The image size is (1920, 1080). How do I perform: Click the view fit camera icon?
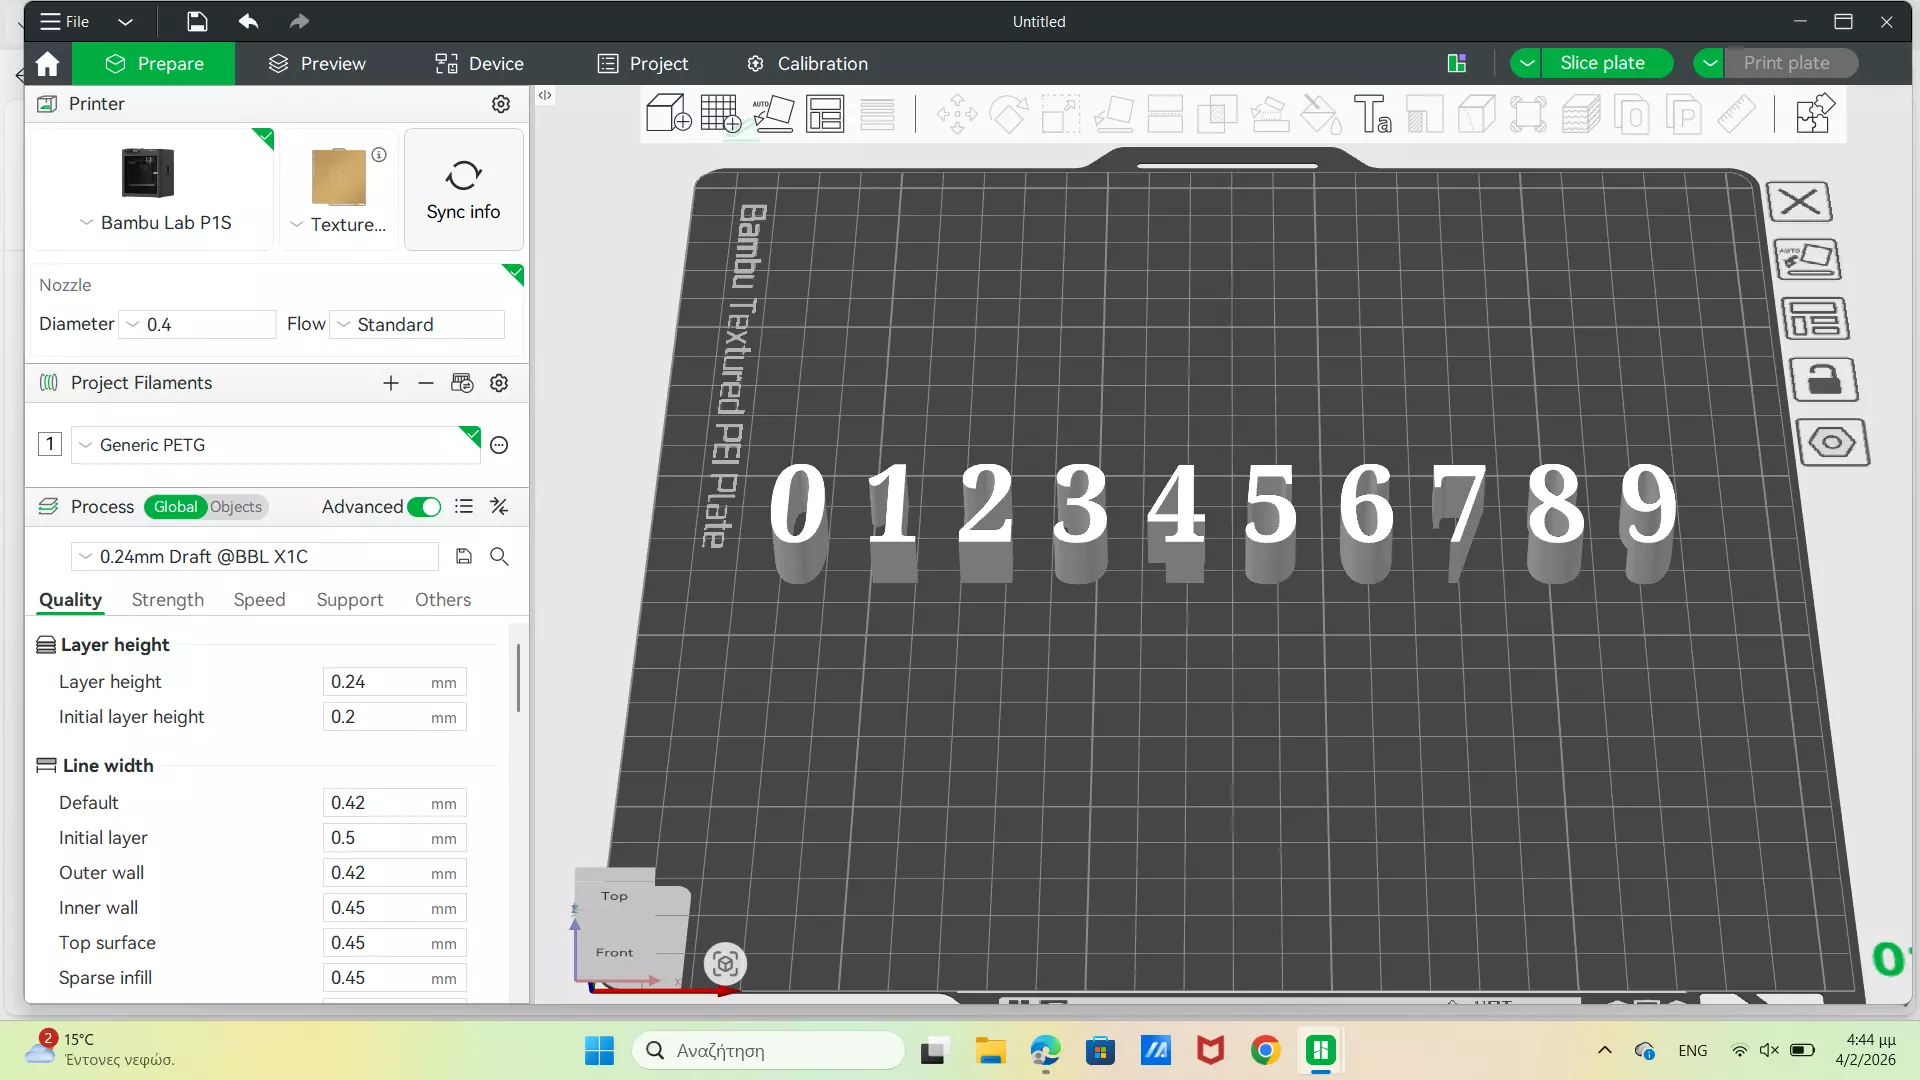[x=725, y=964]
